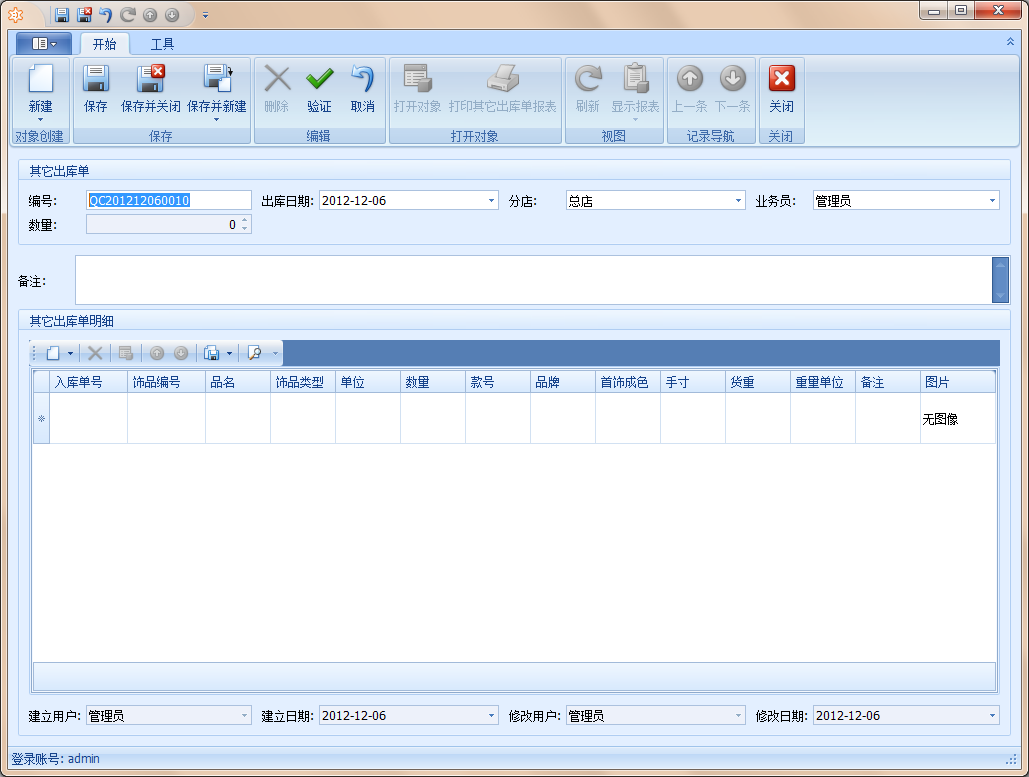Click the 货重 column header

click(x=758, y=382)
